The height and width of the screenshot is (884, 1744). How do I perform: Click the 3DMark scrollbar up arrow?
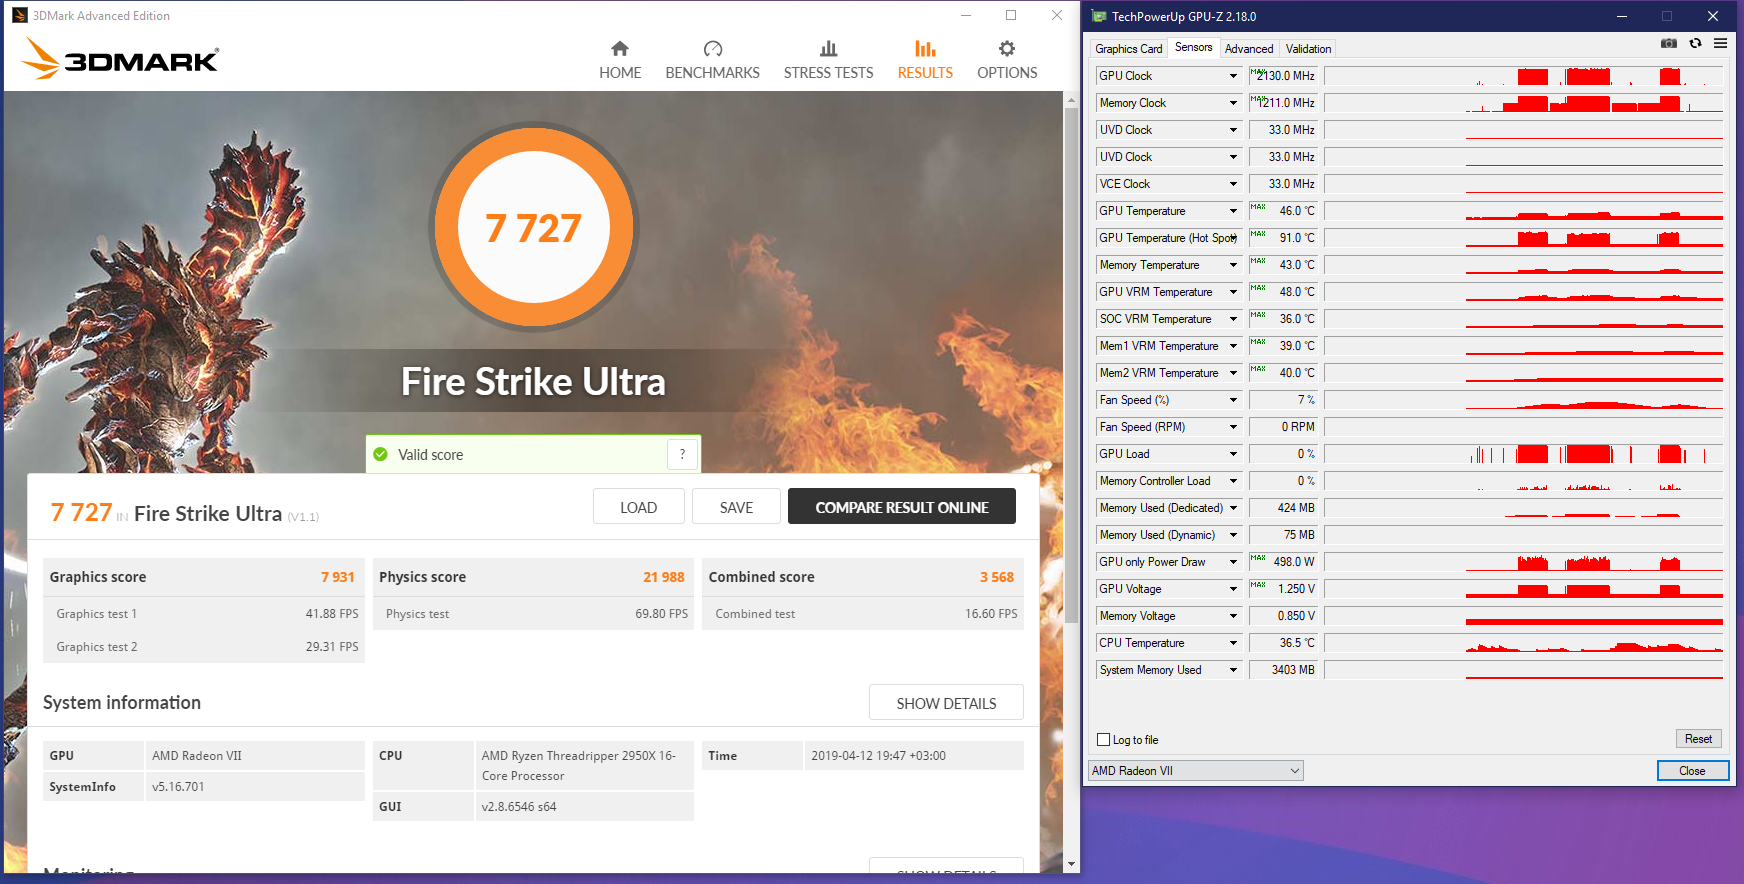(1071, 100)
